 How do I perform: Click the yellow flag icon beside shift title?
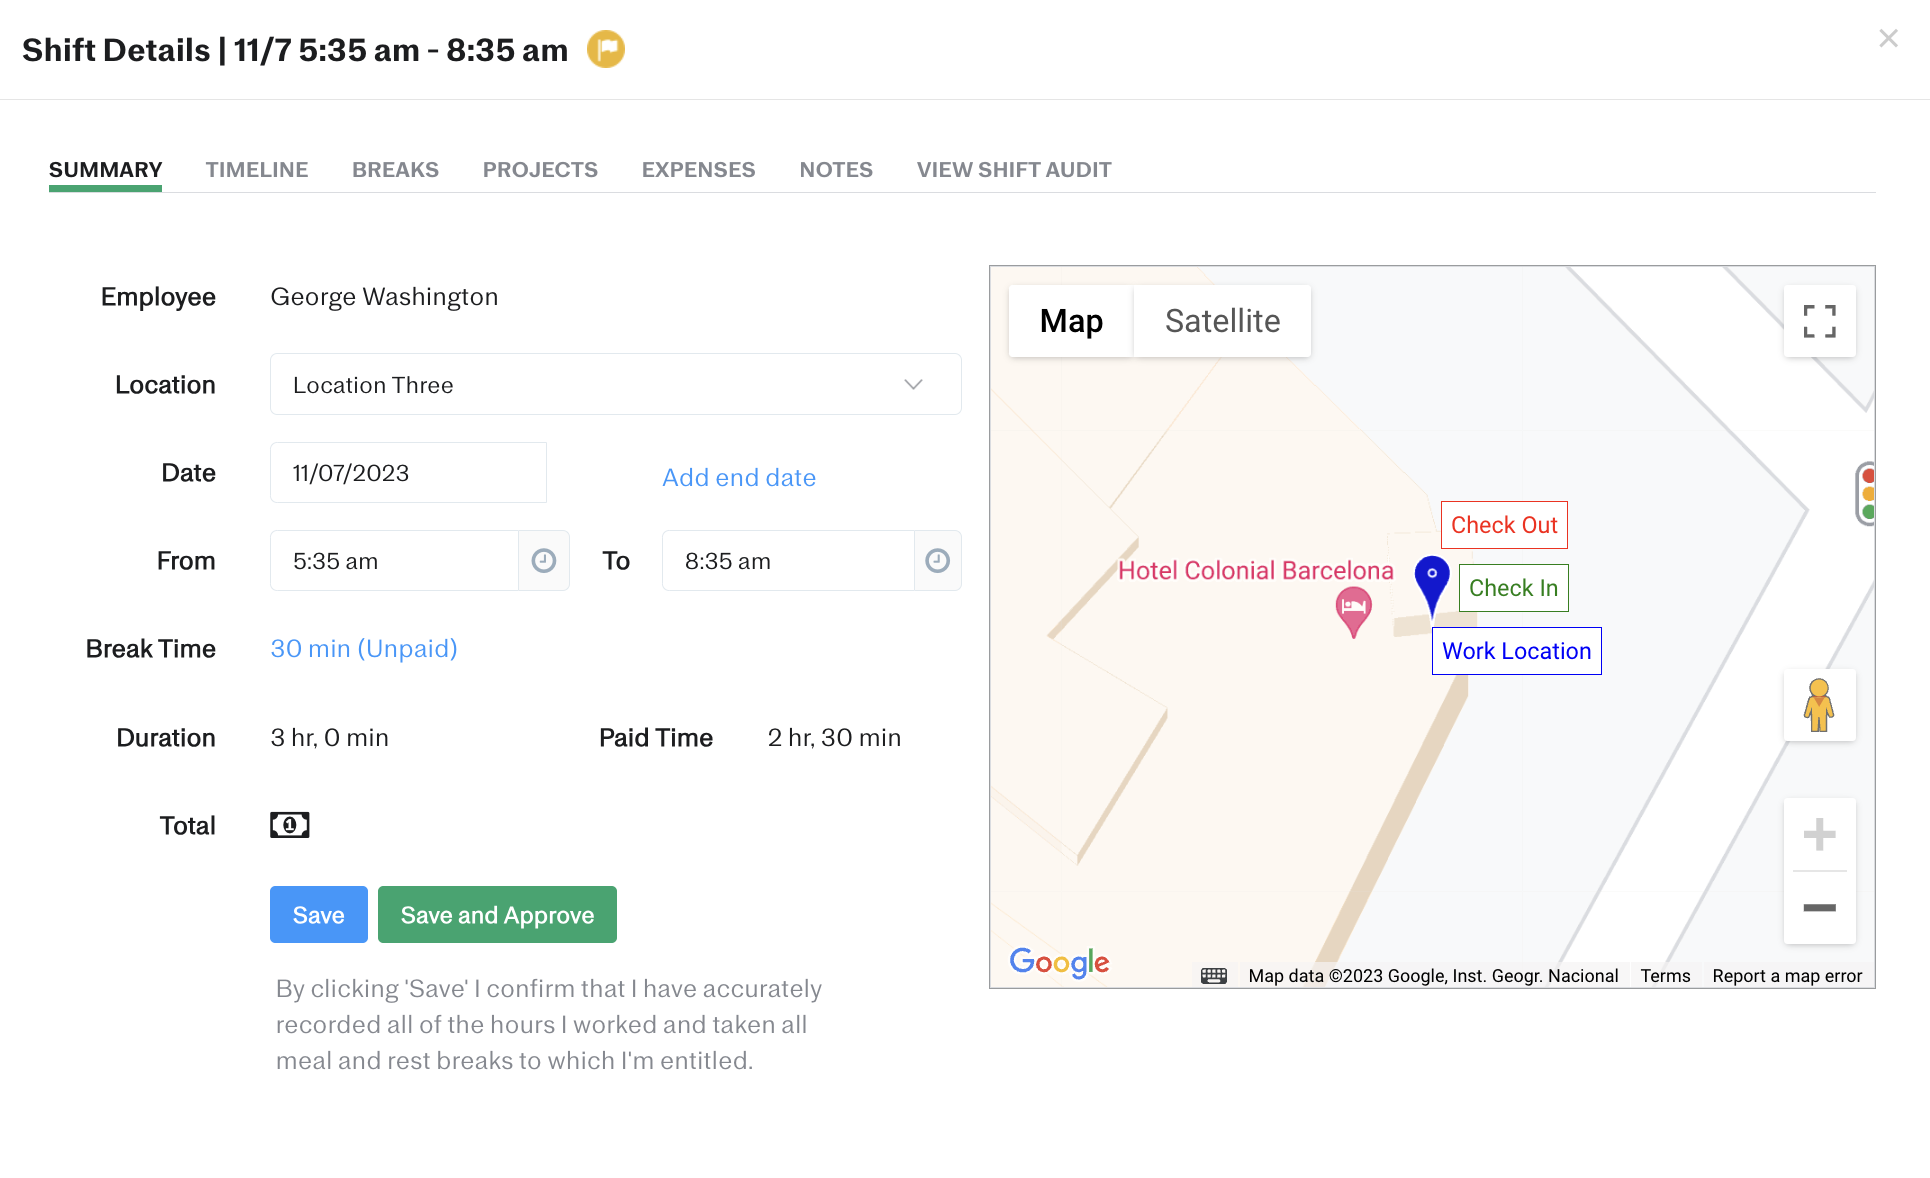[605, 49]
